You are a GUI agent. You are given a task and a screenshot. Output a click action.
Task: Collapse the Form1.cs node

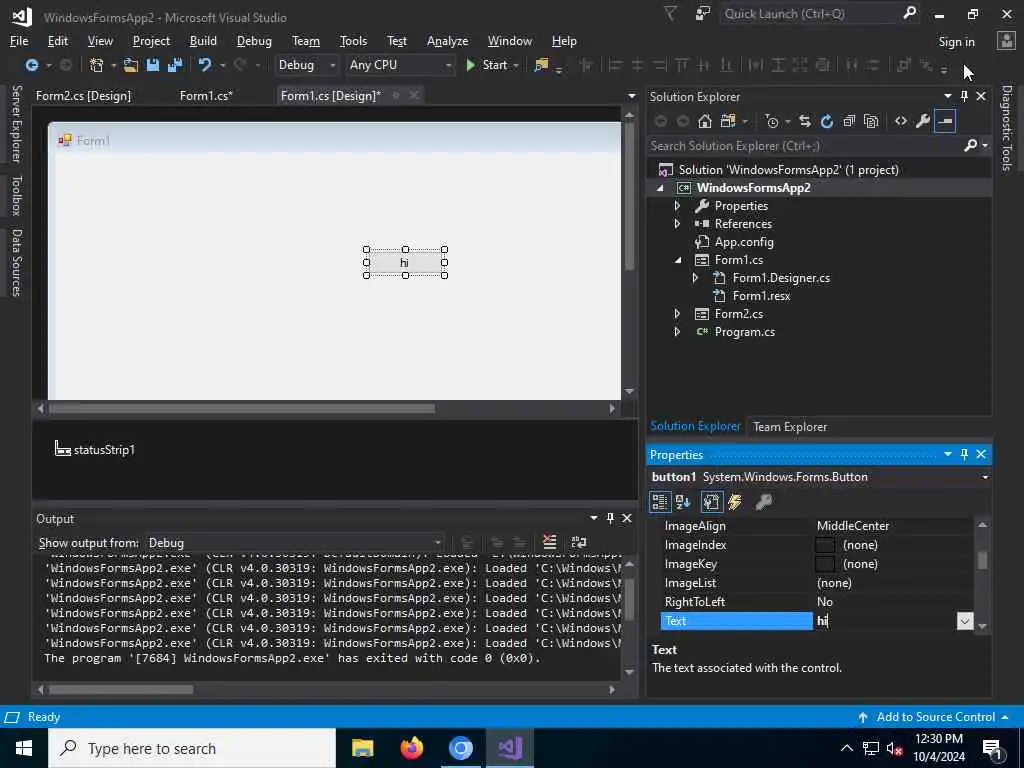[678, 260]
